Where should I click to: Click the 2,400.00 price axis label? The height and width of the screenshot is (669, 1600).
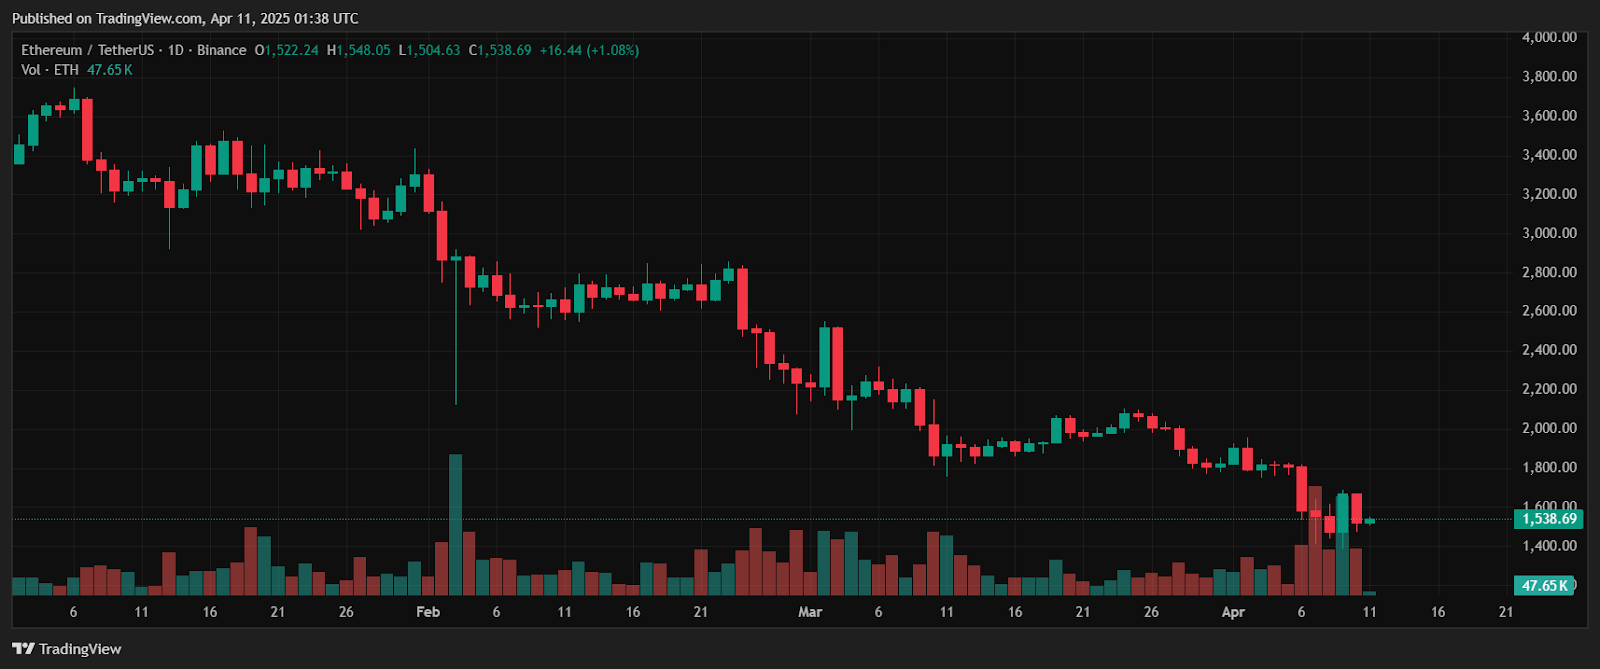pyautogui.click(x=1549, y=349)
